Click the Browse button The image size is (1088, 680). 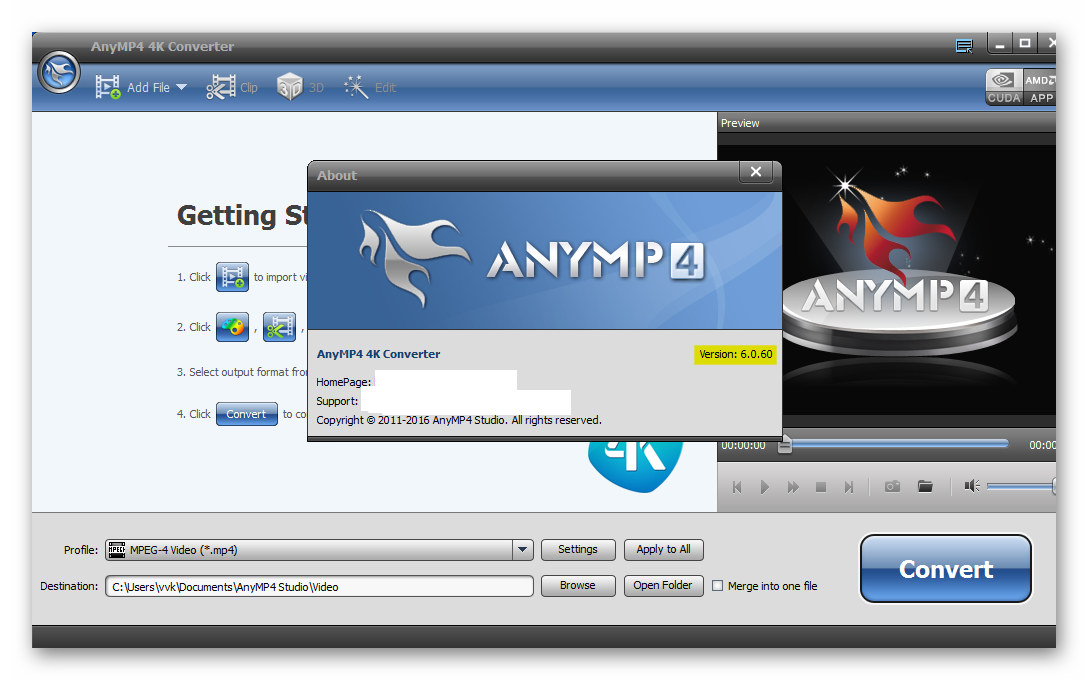coord(578,586)
